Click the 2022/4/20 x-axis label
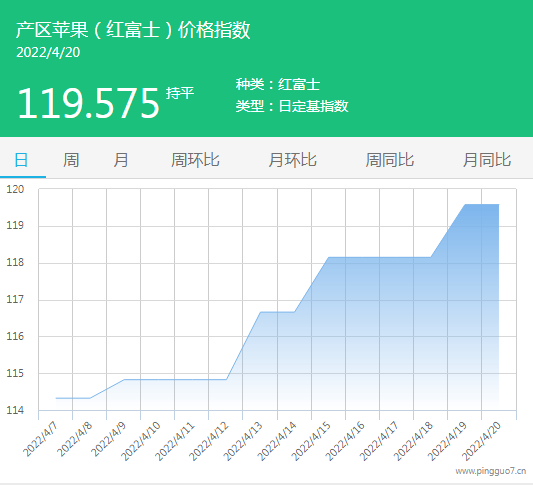 coord(482,442)
